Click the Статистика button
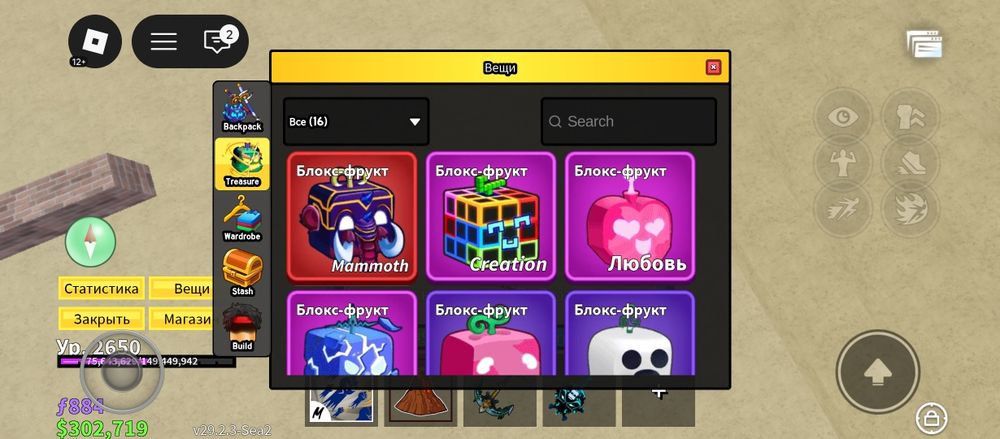1000x439 pixels. [101, 288]
